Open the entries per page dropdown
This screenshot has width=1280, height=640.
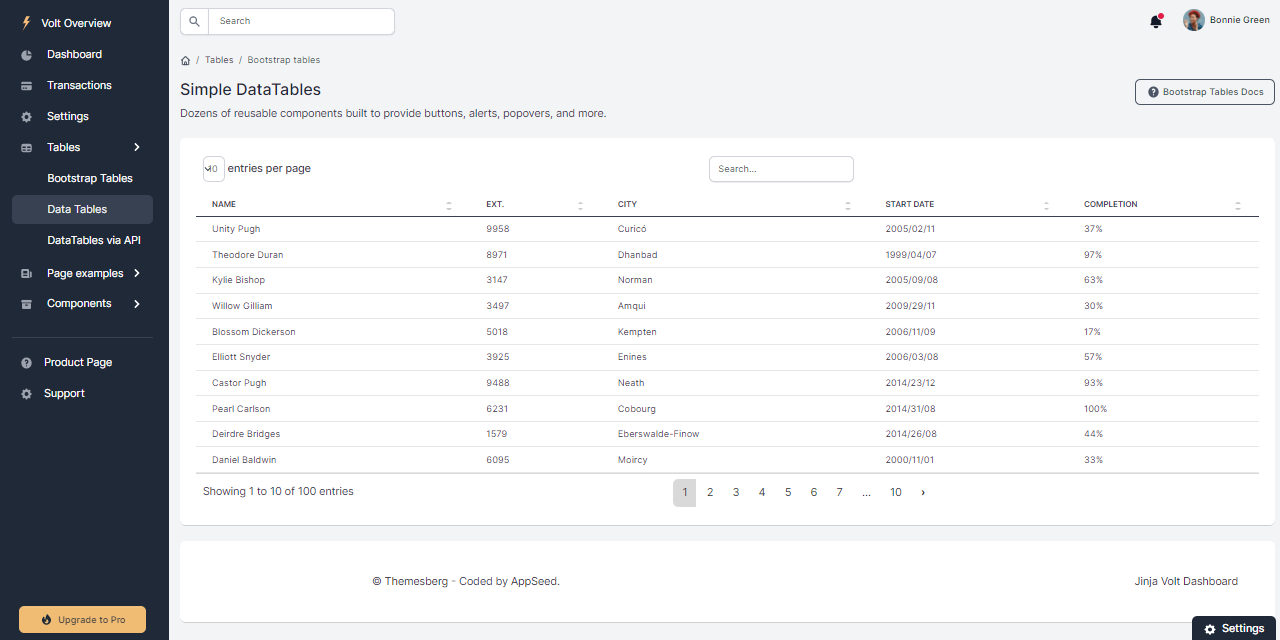click(213, 169)
